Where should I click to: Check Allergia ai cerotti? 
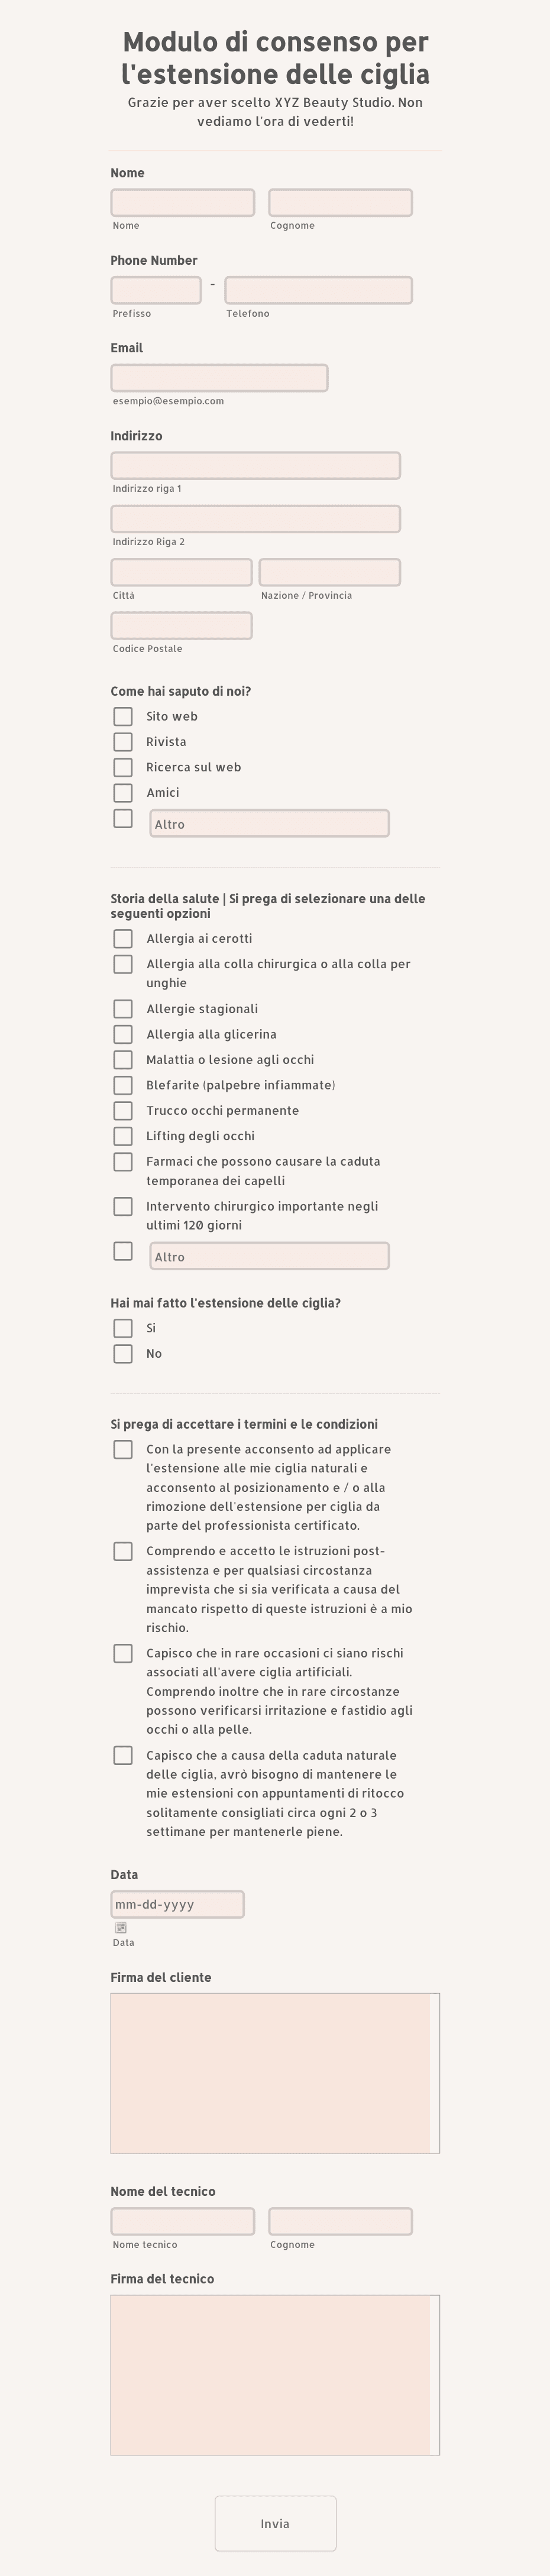pos(123,939)
